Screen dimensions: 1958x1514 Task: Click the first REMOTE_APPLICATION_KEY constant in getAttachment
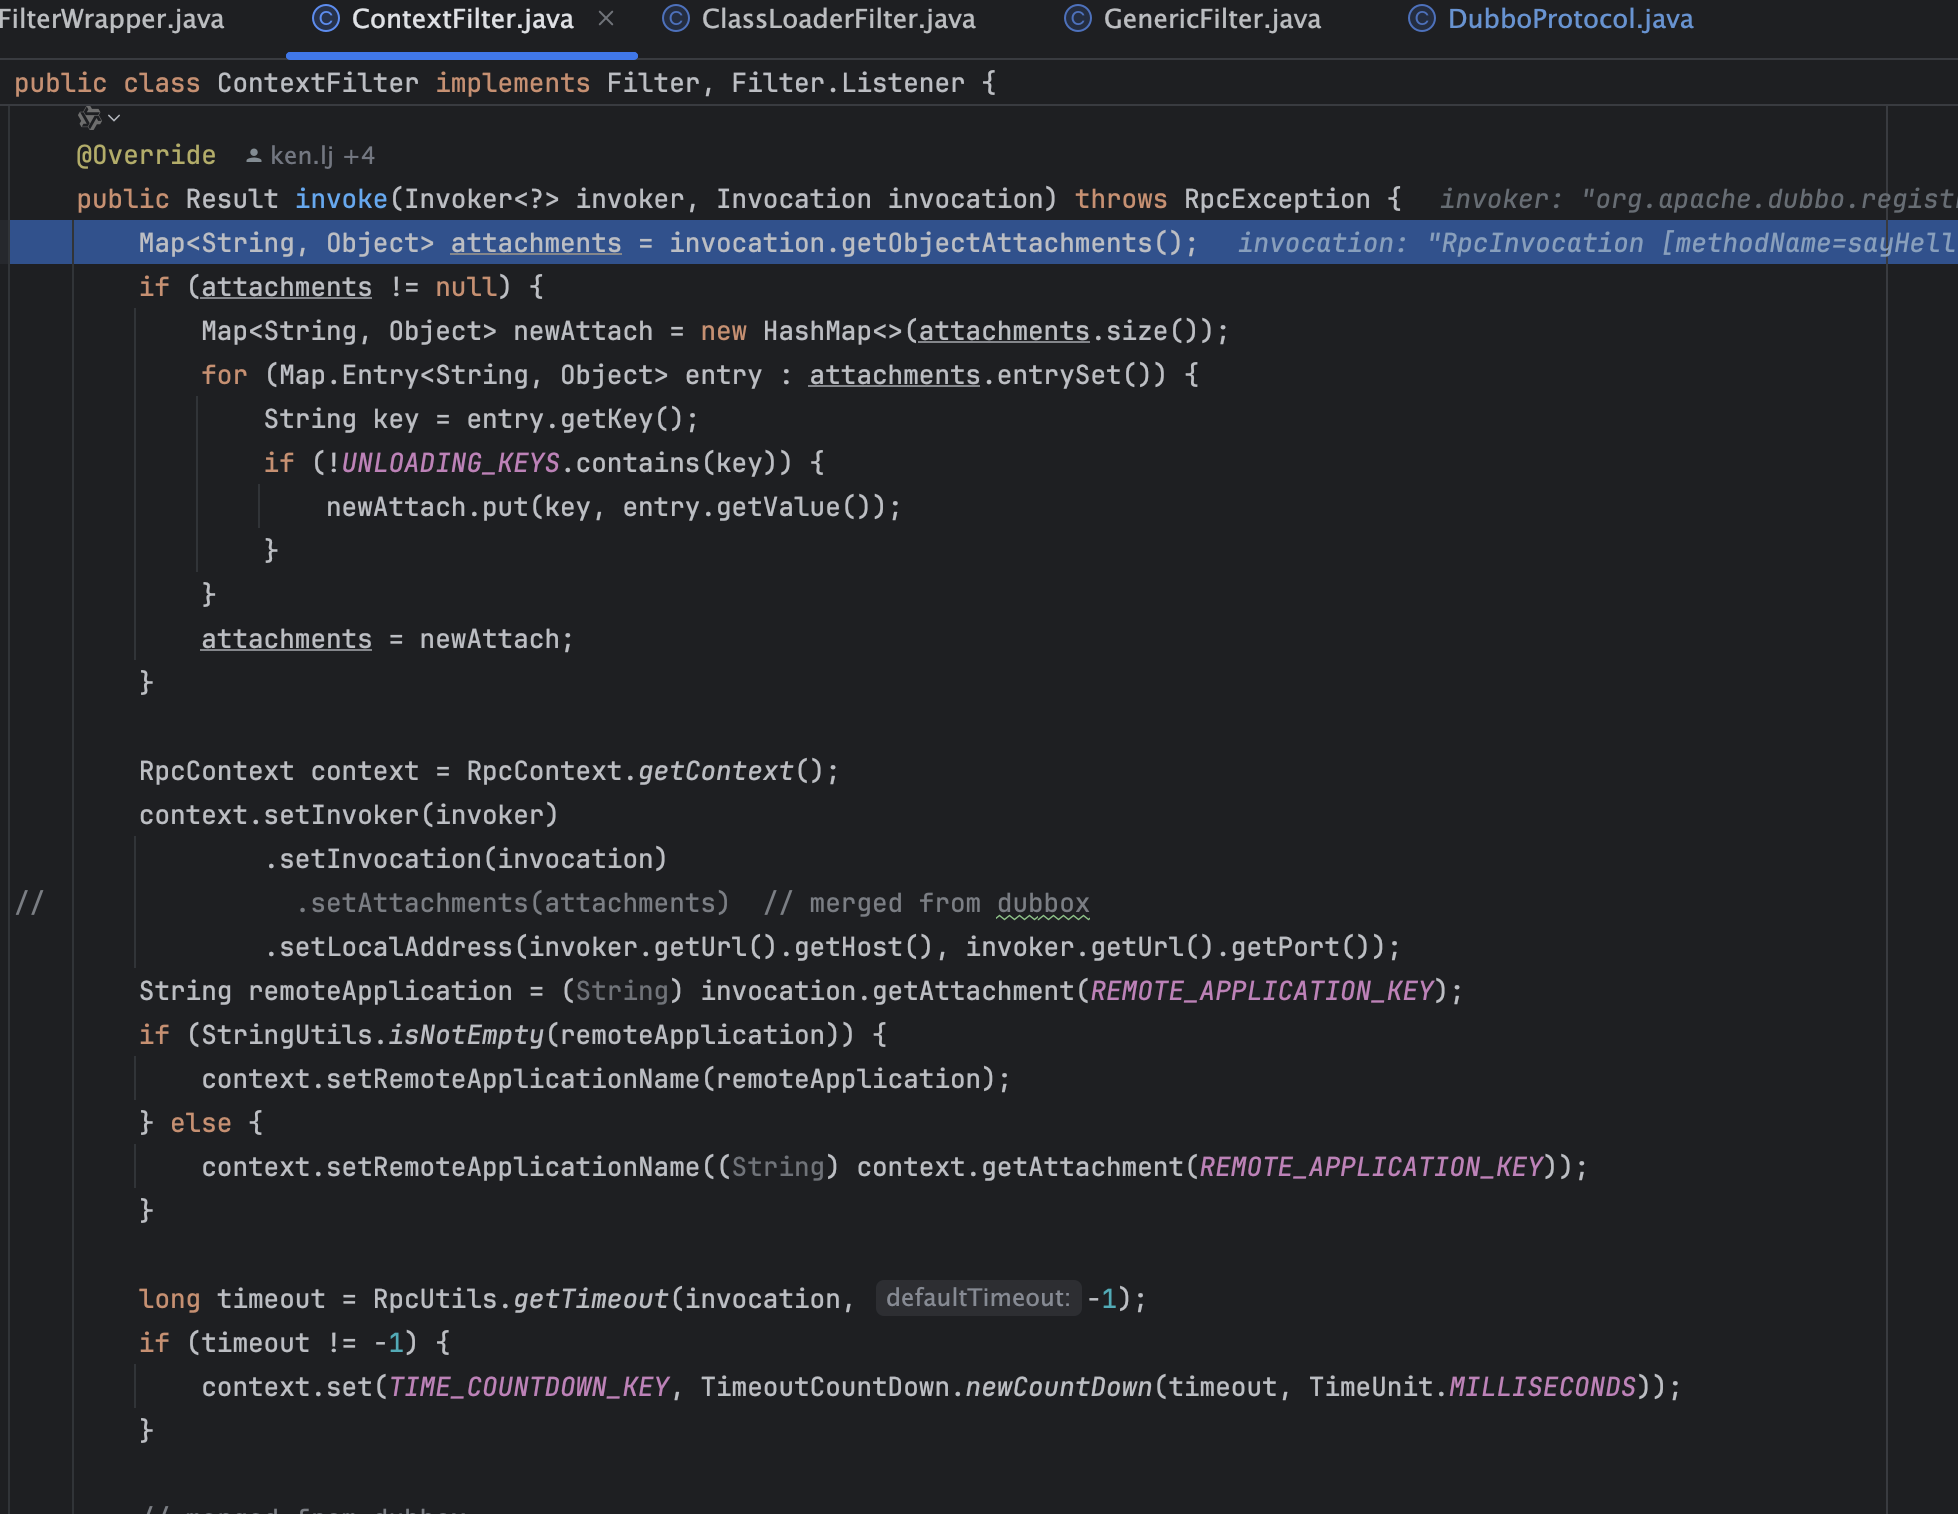[x=1262, y=991]
